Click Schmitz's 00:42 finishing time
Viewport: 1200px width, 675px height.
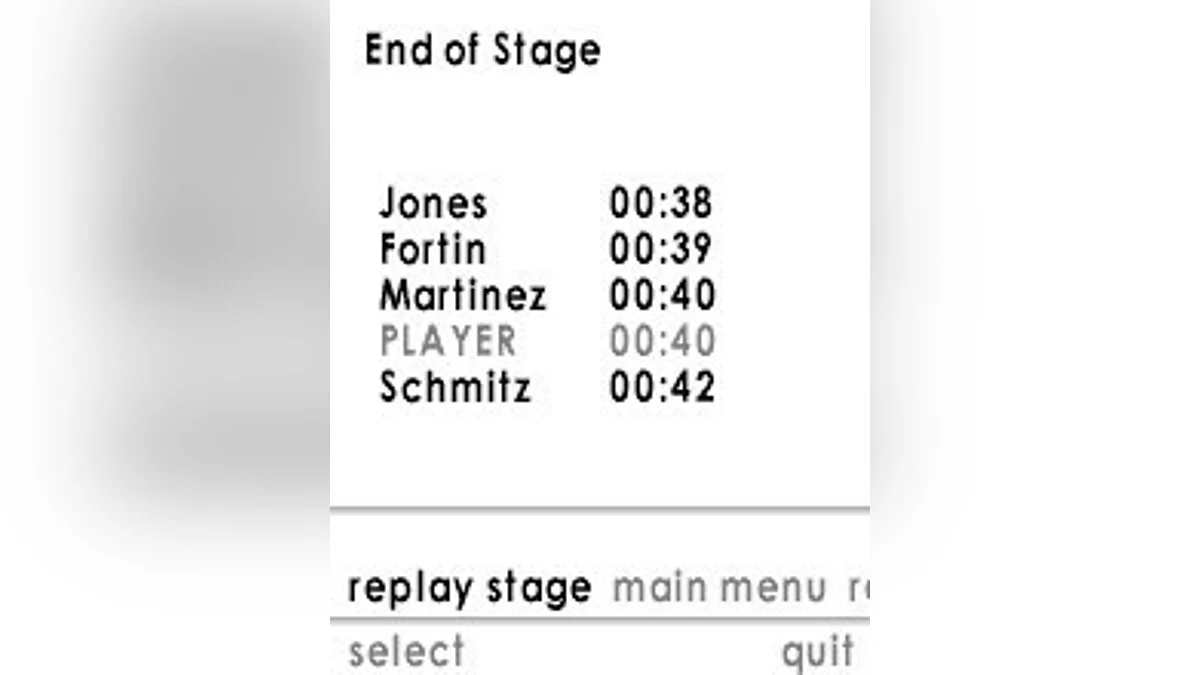[x=662, y=388]
